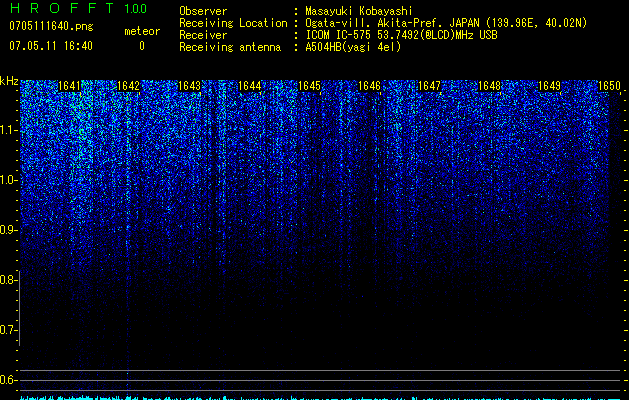This screenshot has height=400, width=629.
Task: Click the 1641 time marker
Action: (69, 86)
